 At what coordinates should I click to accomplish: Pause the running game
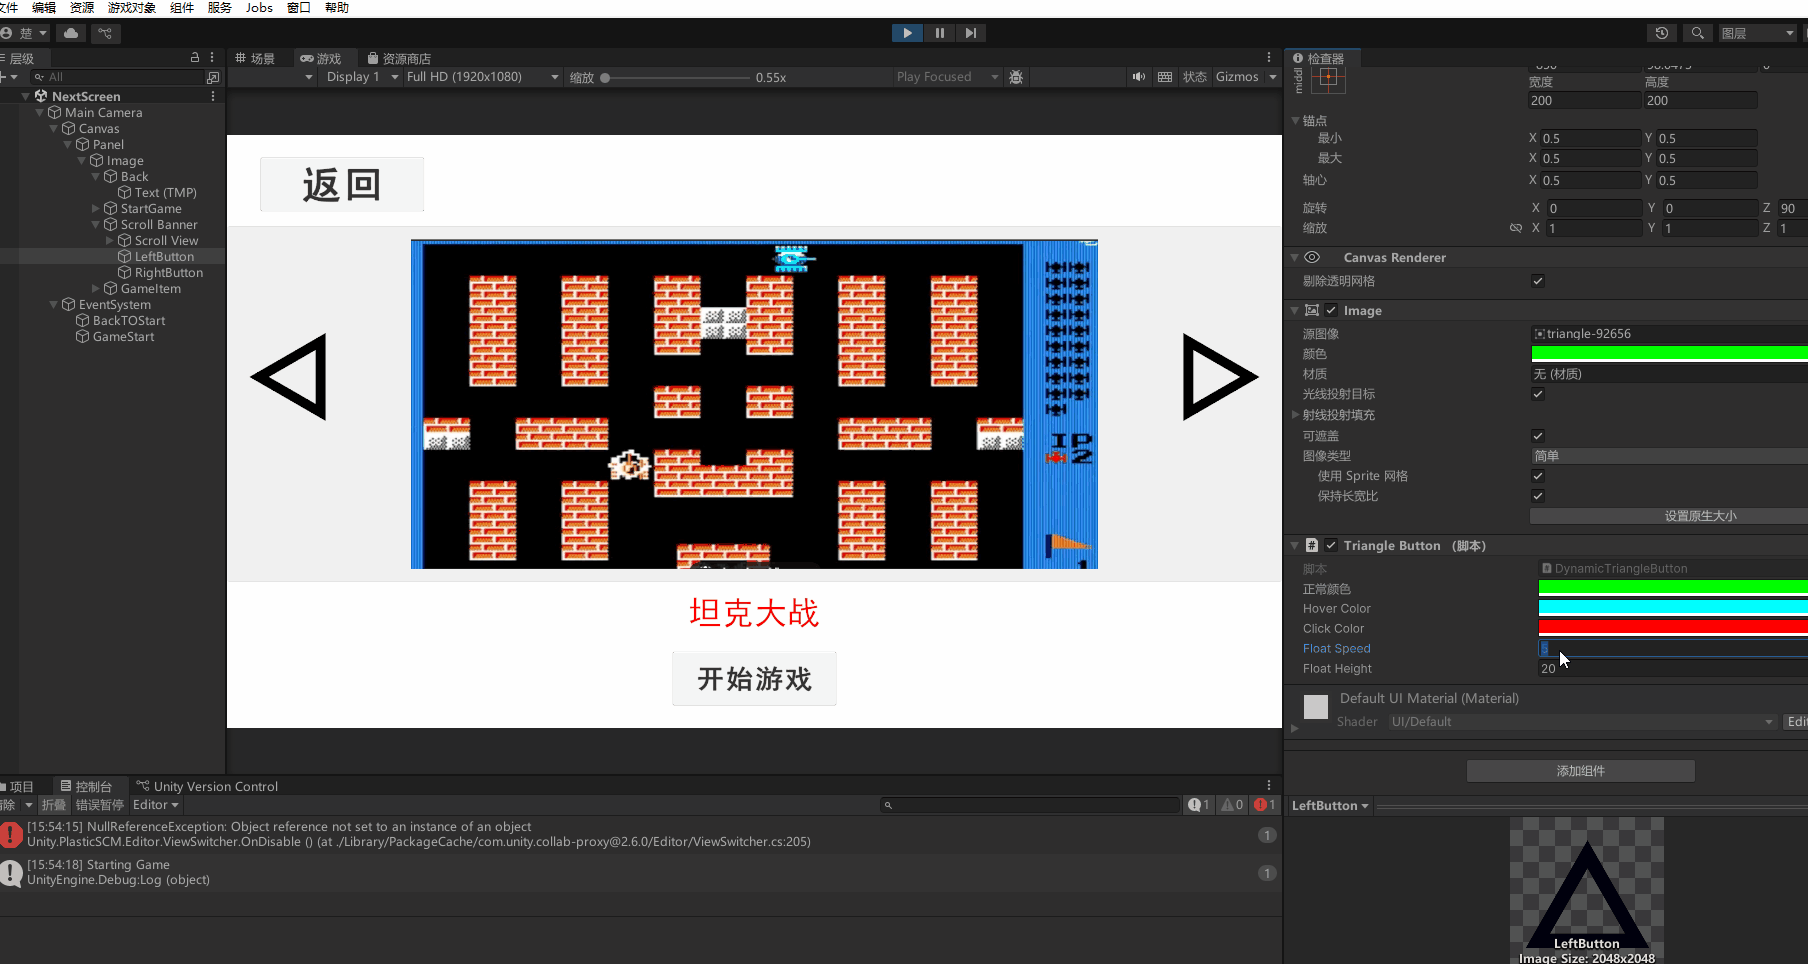(939, 33)
